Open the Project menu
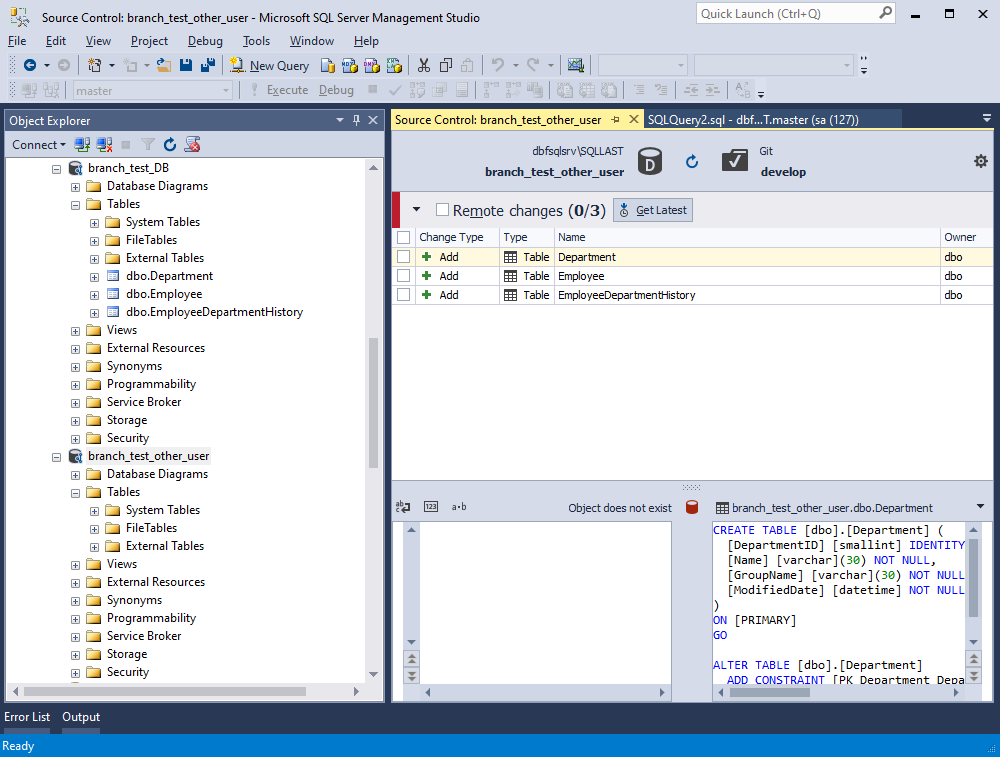This screenshot has width=1000, height=757. [x=149, y=41]
